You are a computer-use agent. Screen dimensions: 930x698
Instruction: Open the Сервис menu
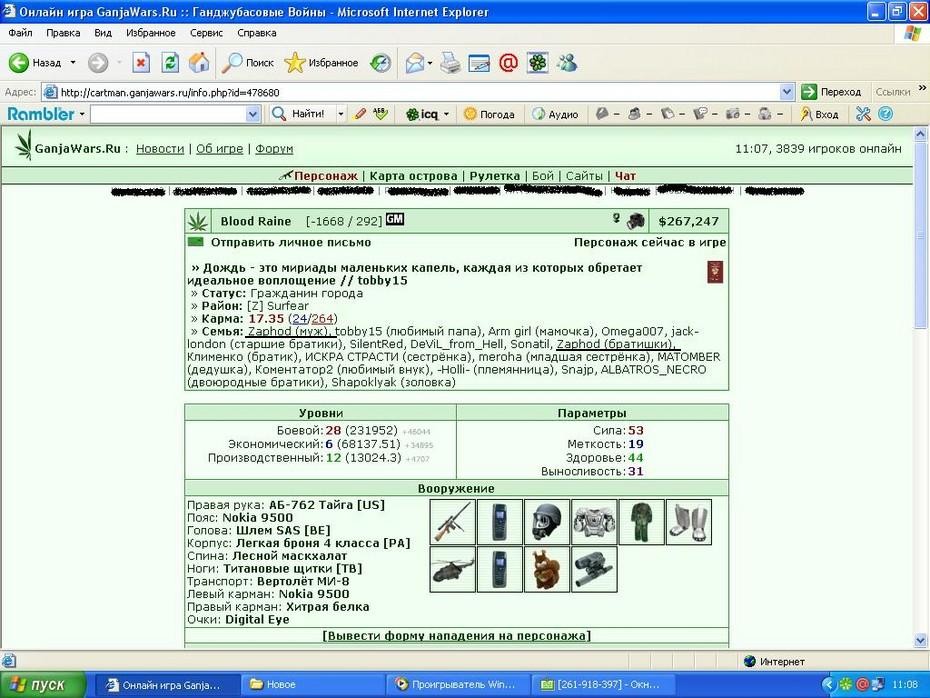tap(206, 33)
